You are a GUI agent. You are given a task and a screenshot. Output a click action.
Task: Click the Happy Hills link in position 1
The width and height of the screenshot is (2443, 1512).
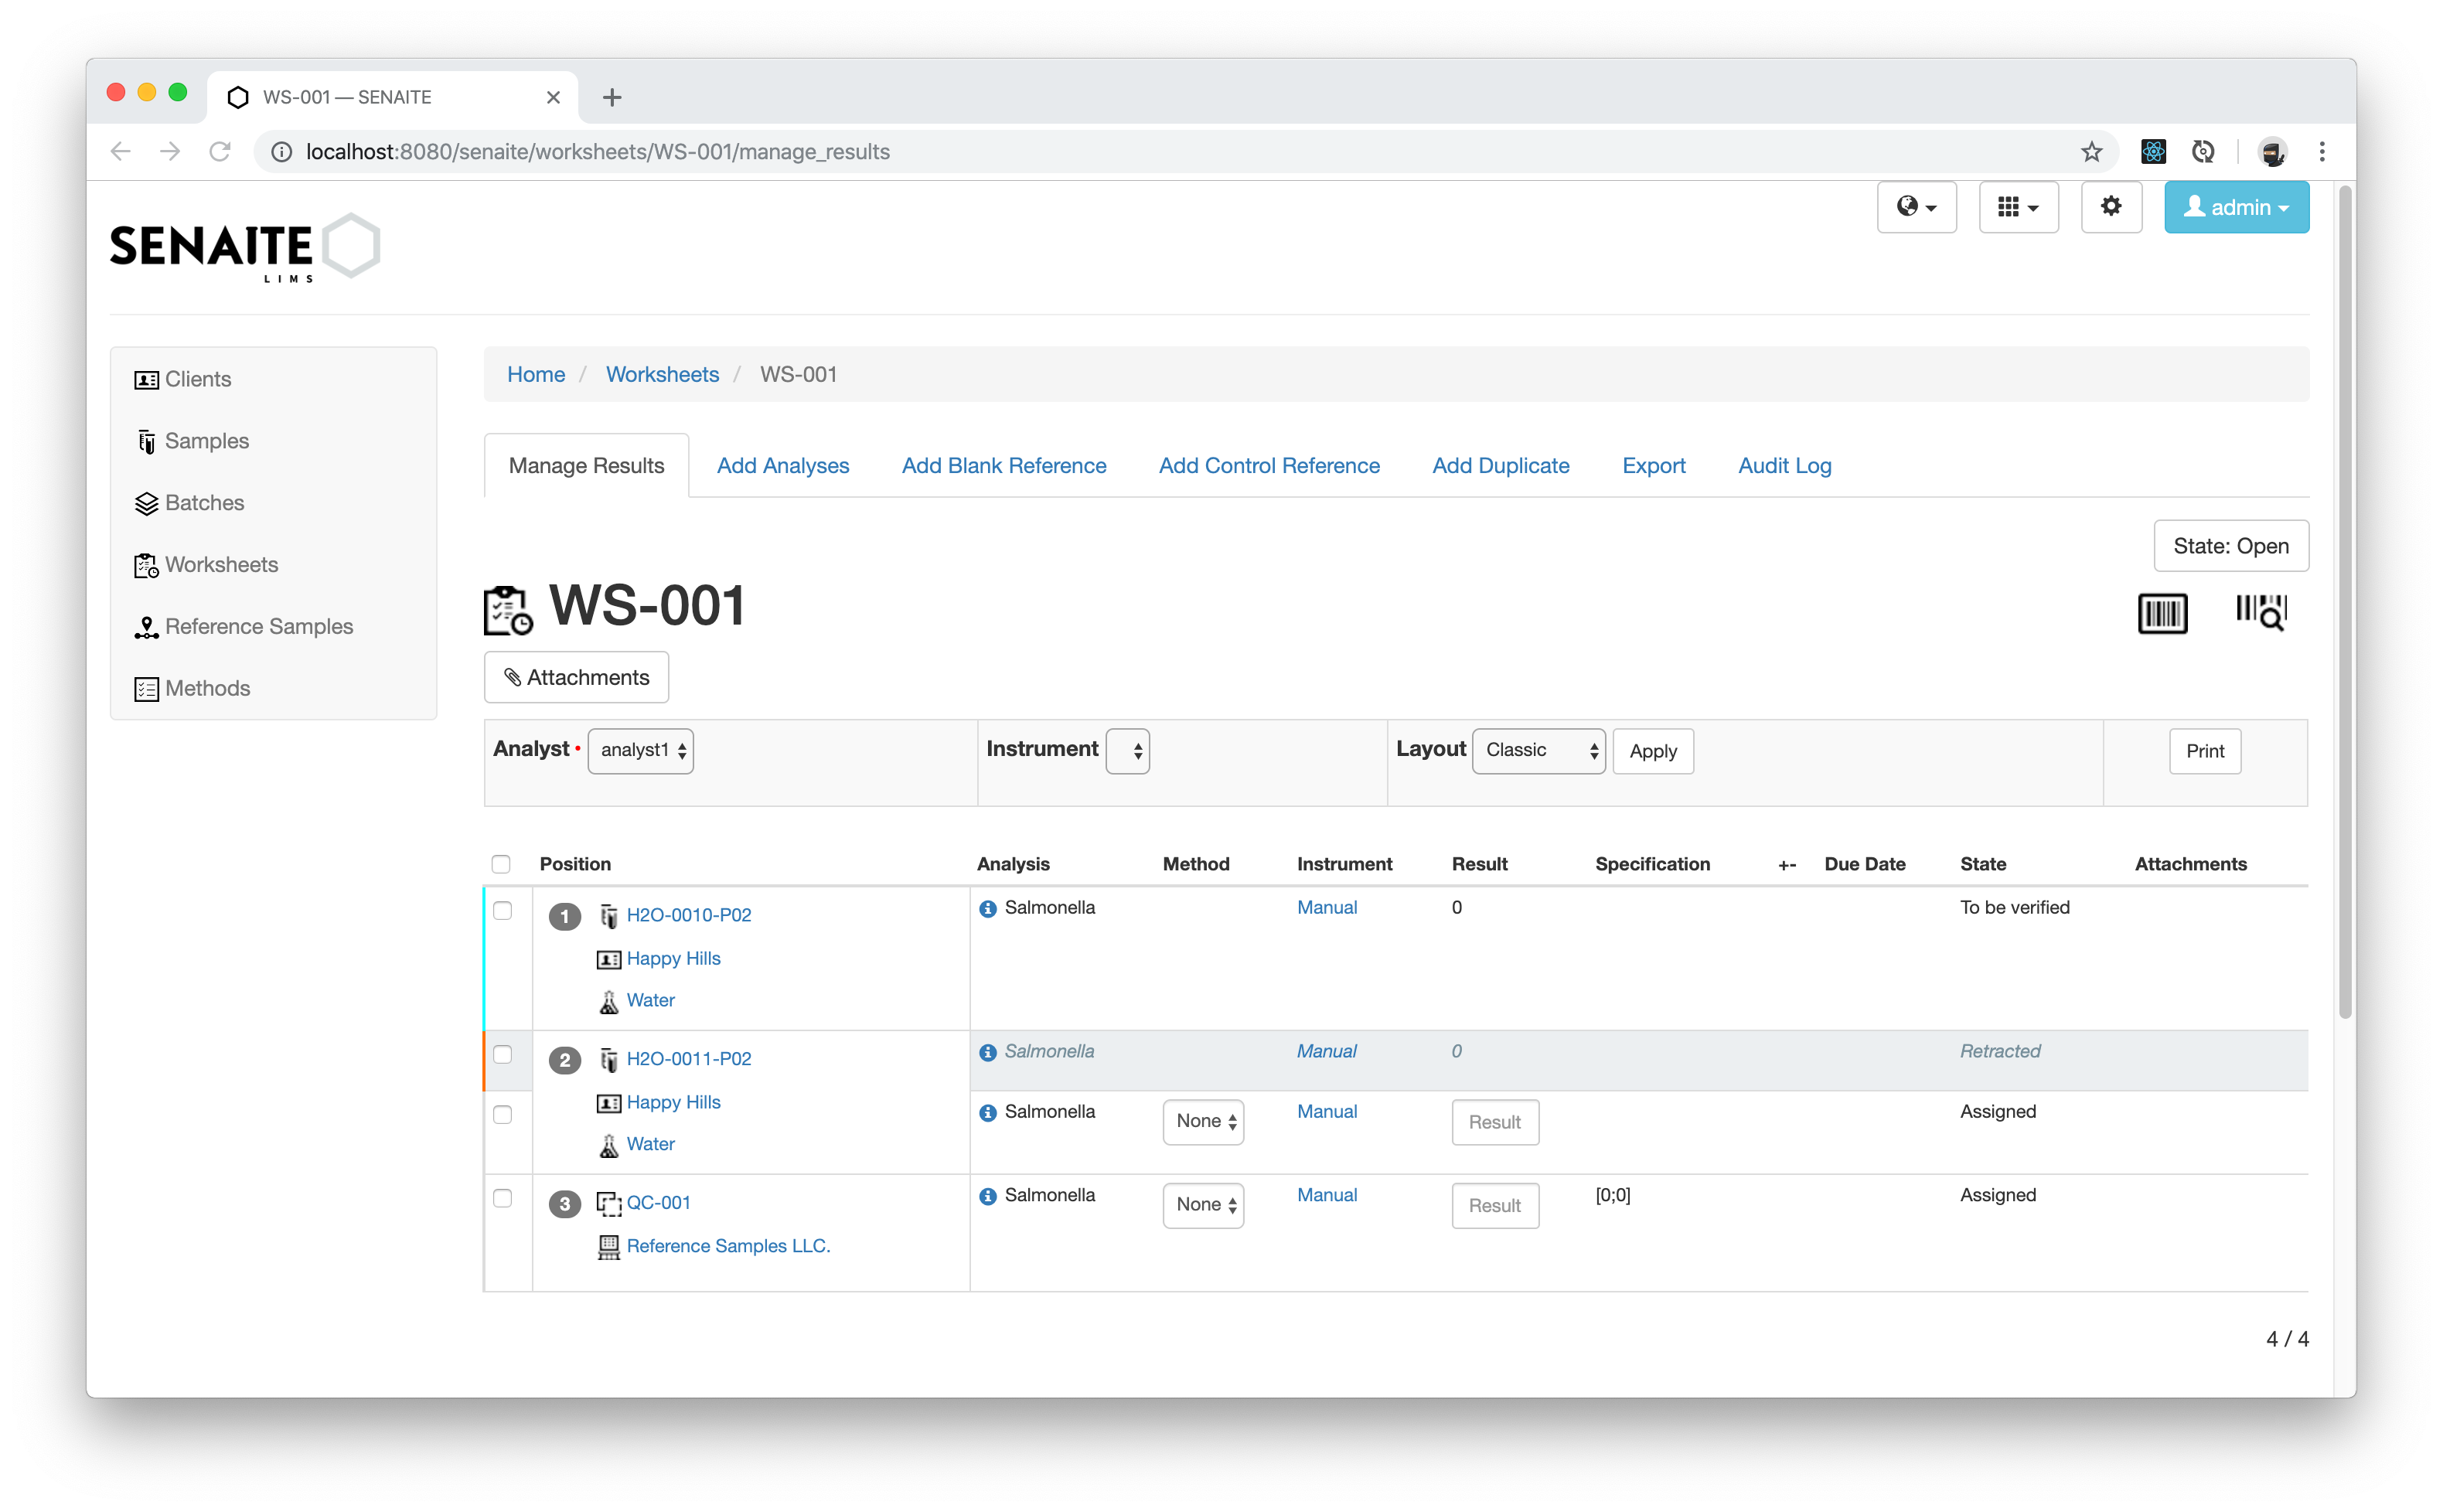point(673,959)
